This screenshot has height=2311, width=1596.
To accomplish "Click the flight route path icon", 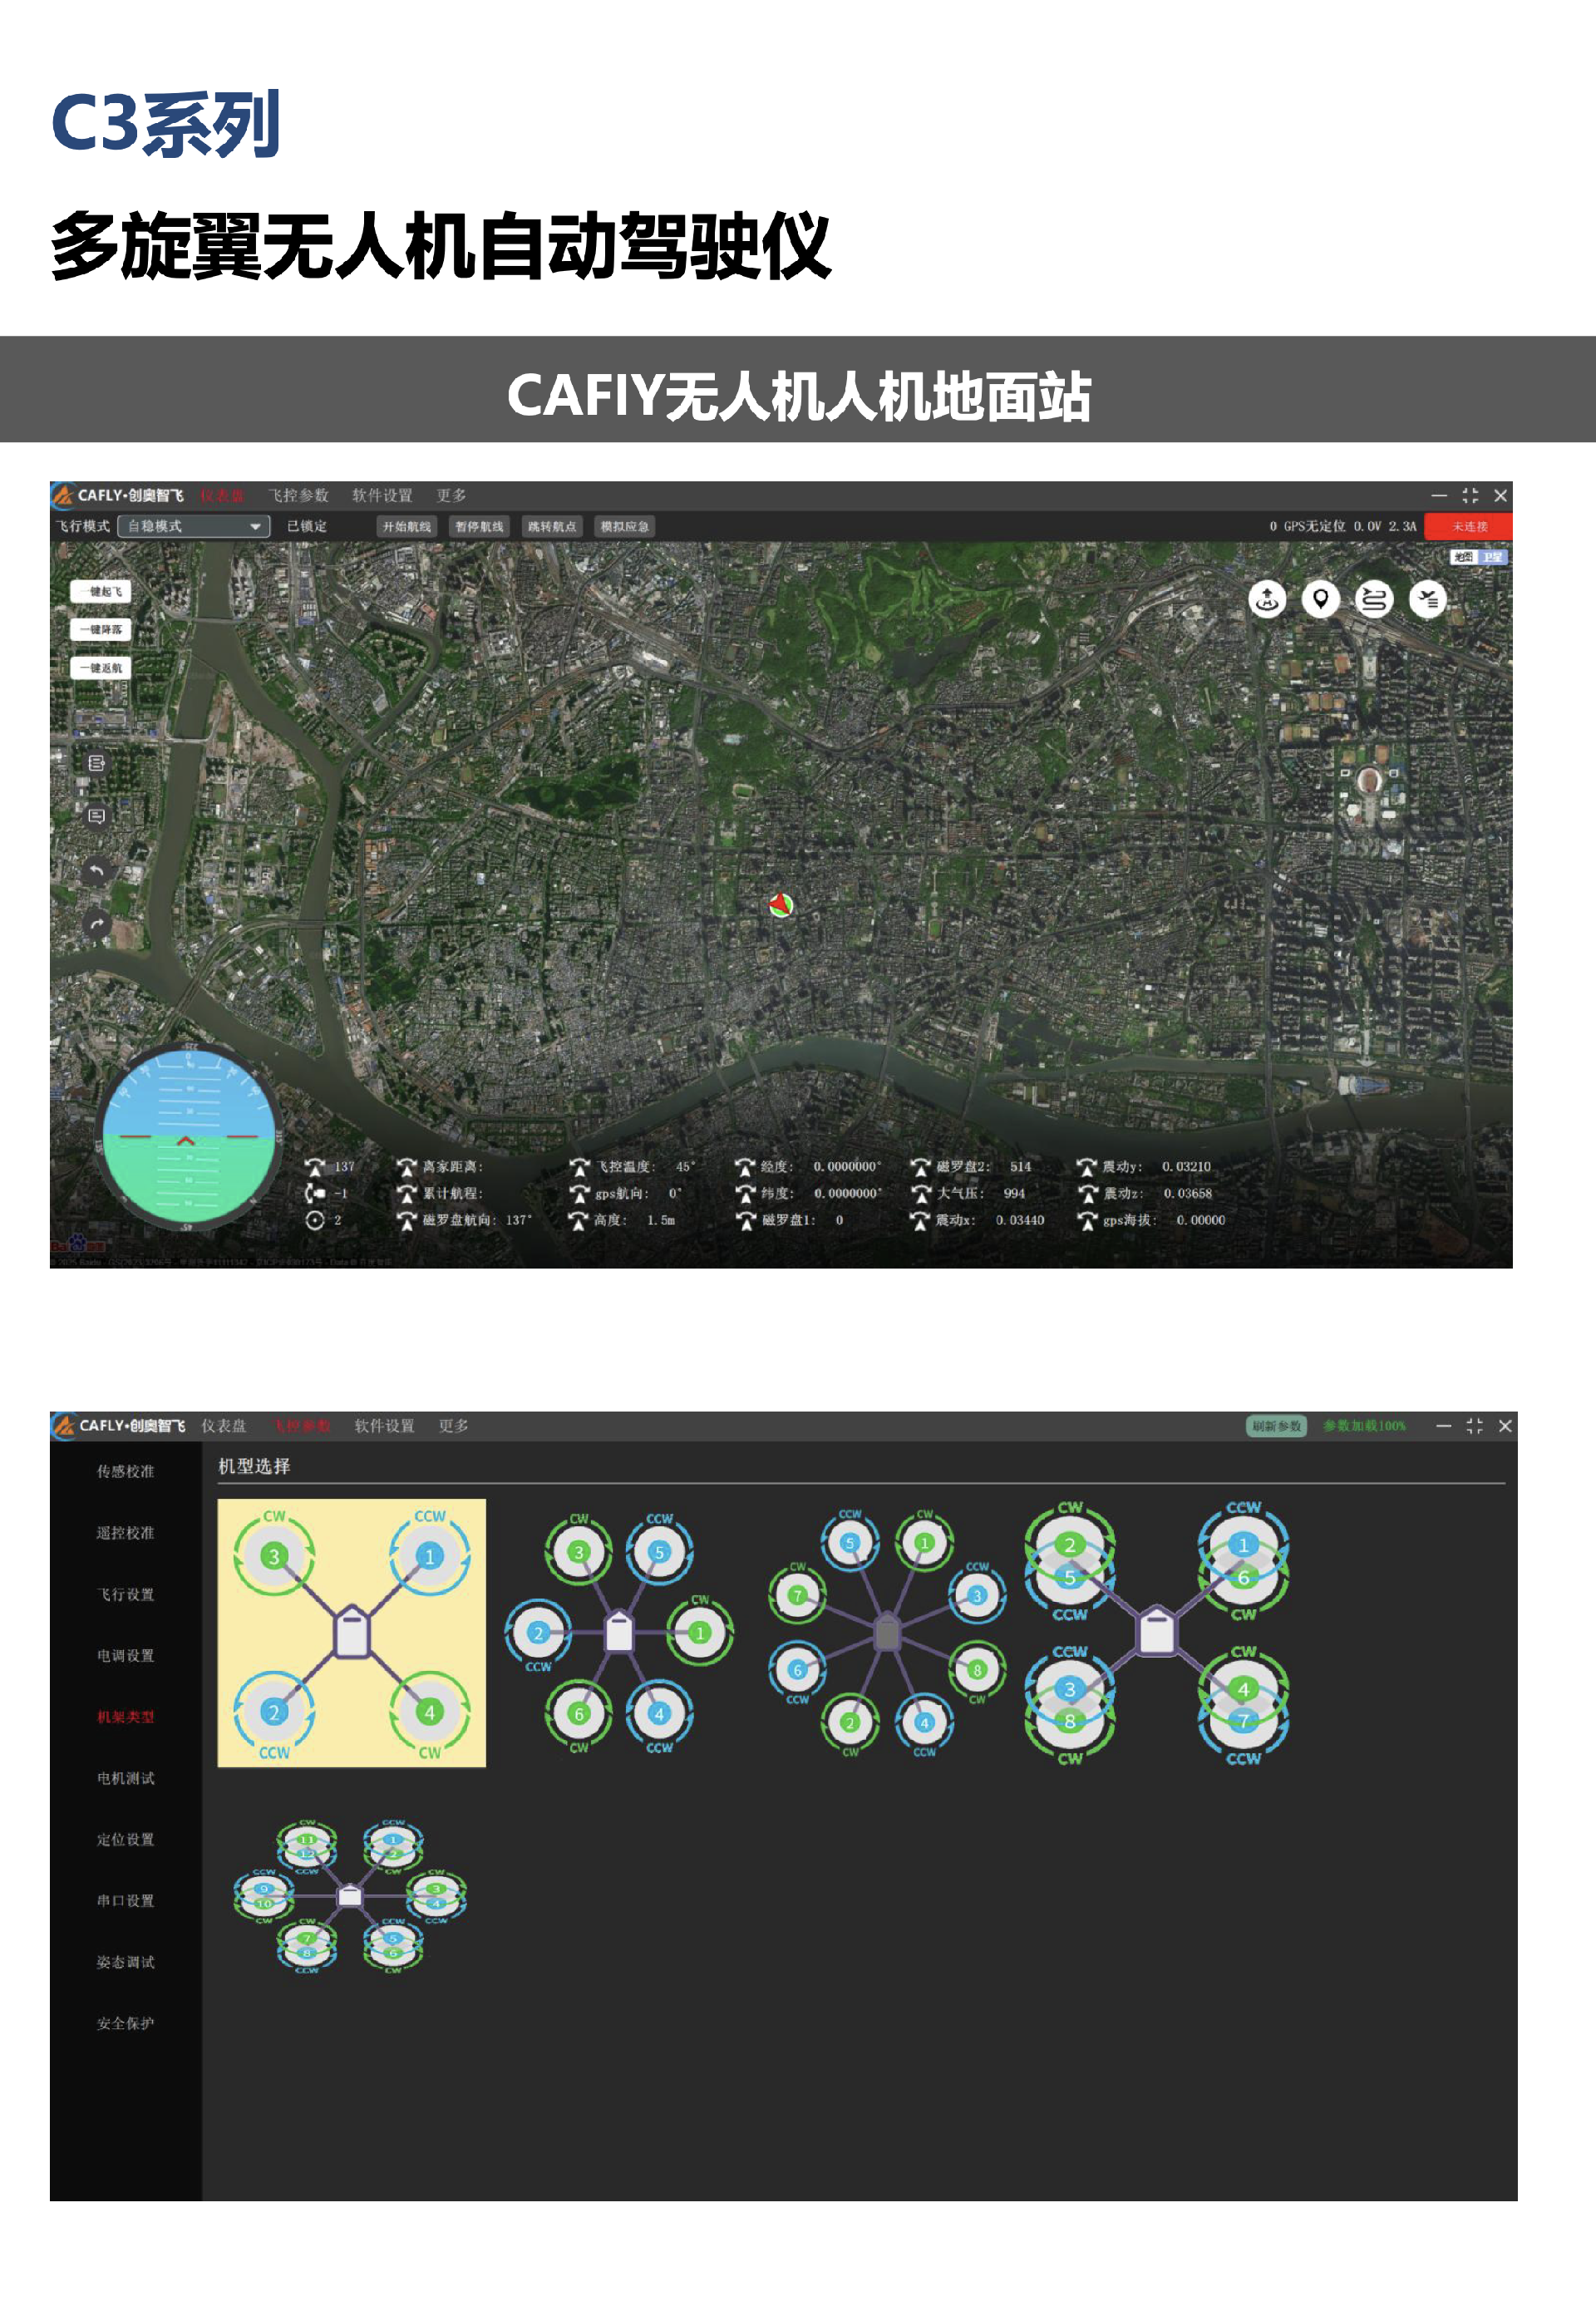I will 1374,599.
